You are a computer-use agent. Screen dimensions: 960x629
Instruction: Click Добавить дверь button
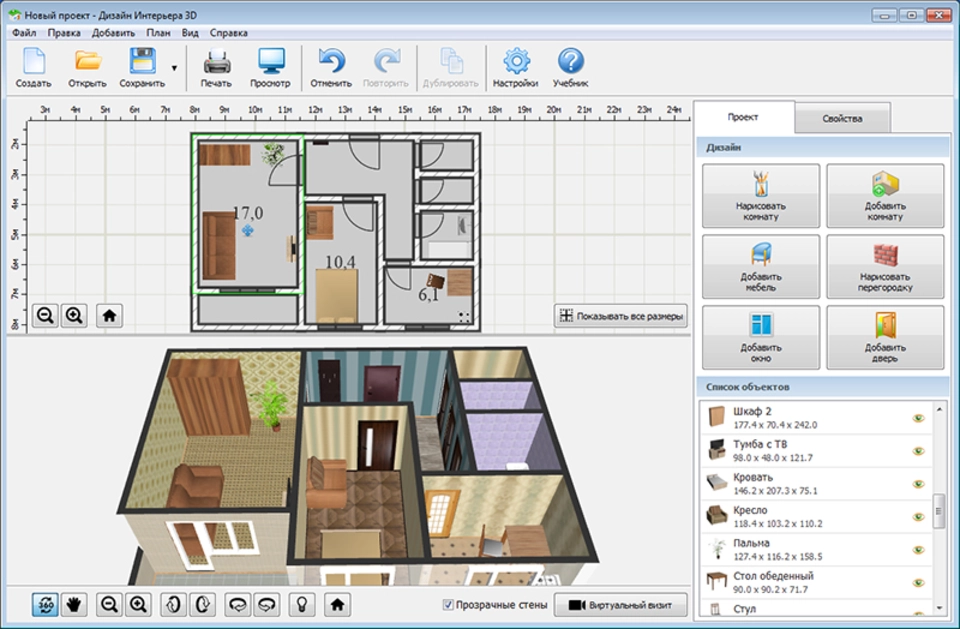885,337
